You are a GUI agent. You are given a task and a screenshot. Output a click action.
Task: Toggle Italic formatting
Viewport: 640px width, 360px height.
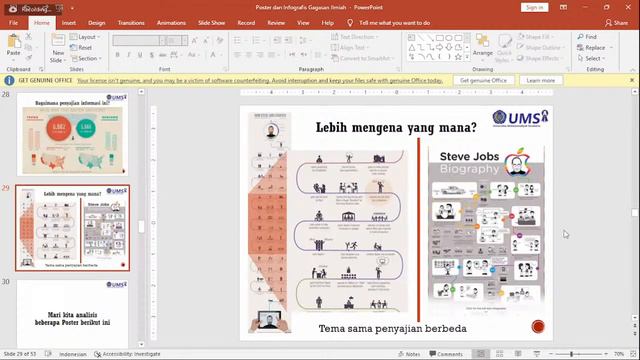pos(129,55)
